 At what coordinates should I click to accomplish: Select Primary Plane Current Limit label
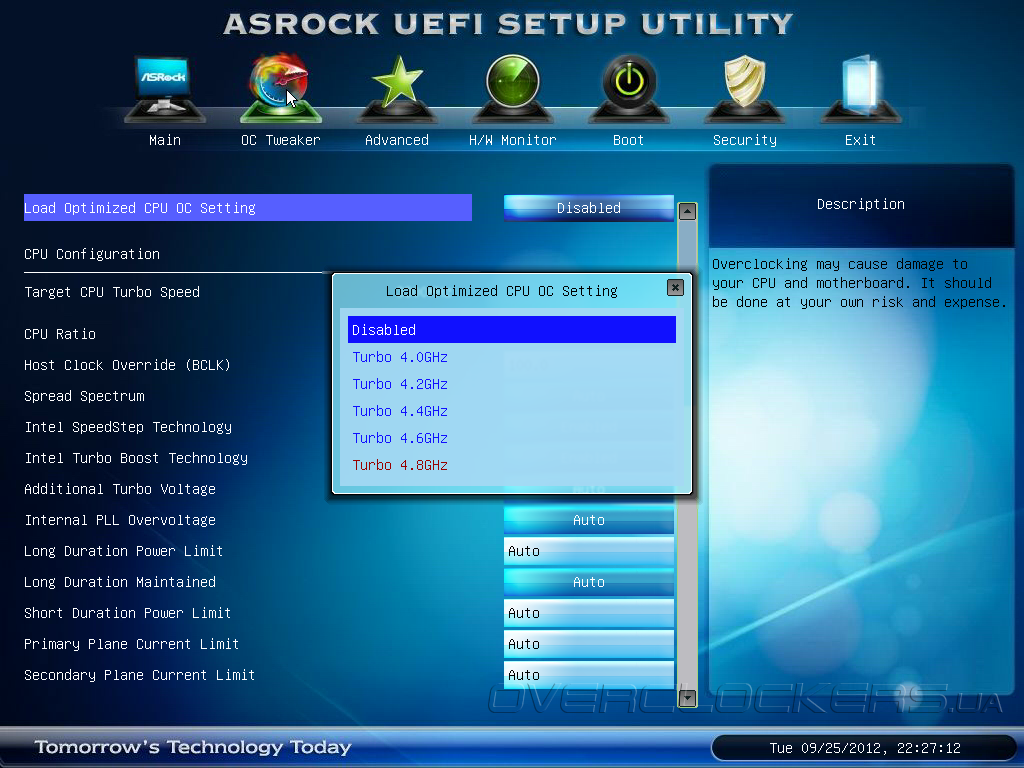131,644
